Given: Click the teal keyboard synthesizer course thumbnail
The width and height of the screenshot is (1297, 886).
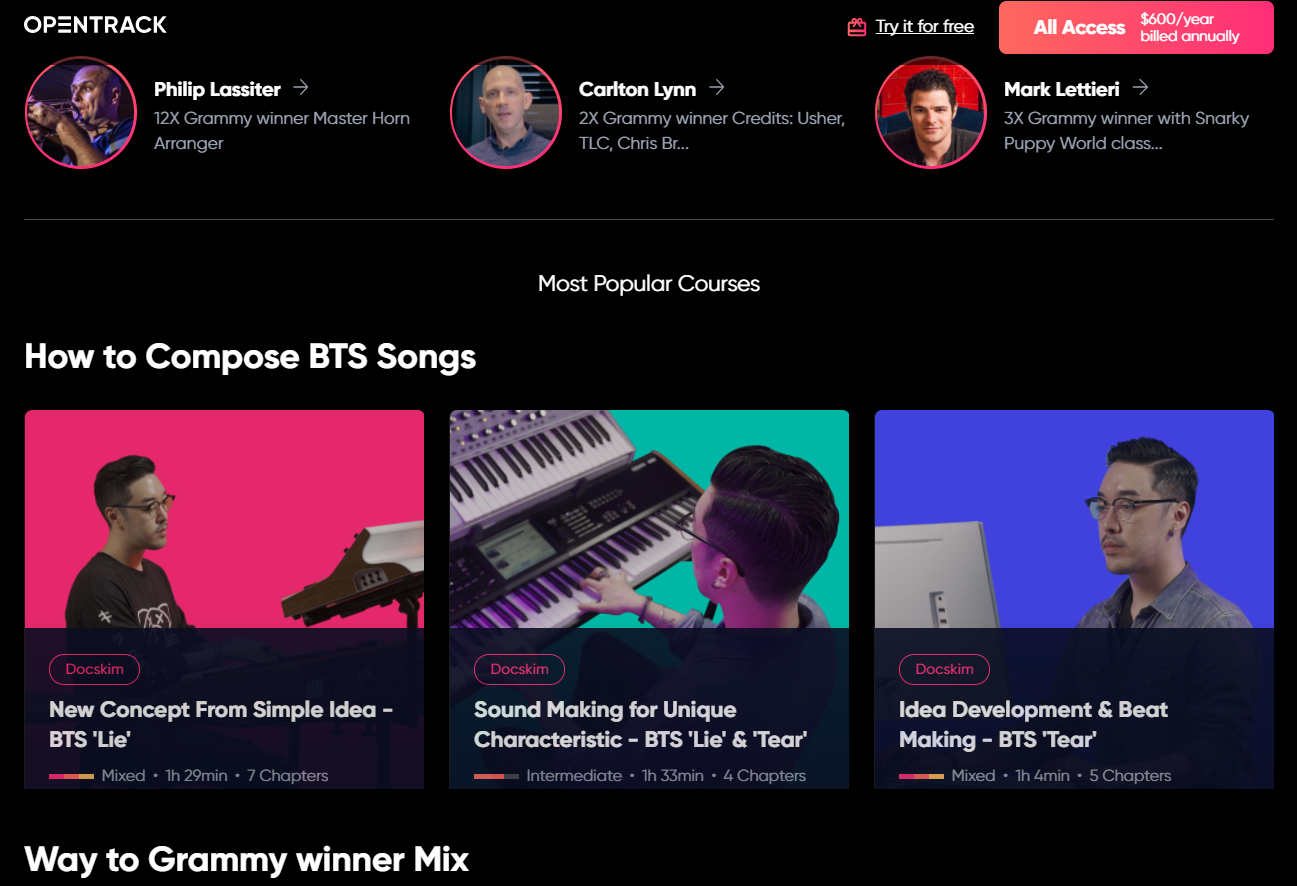Looking at the screenshot, I should tap(649, 519).
